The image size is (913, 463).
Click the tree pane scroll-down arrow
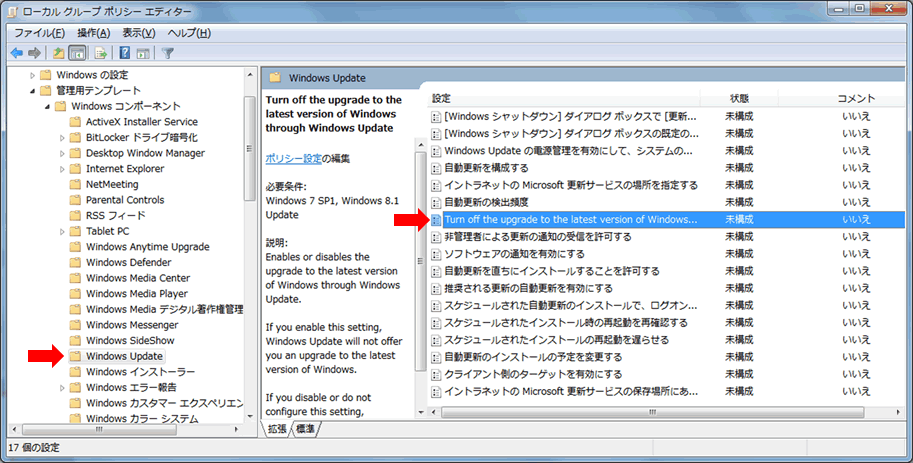click(250, 416)
